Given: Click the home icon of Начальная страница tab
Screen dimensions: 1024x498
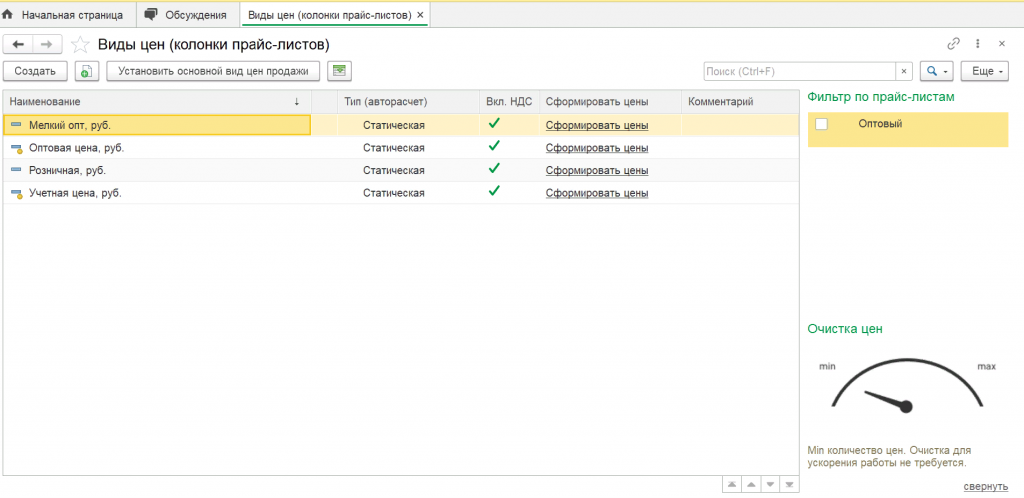Looking at the screenshot, I should (8, 14).
